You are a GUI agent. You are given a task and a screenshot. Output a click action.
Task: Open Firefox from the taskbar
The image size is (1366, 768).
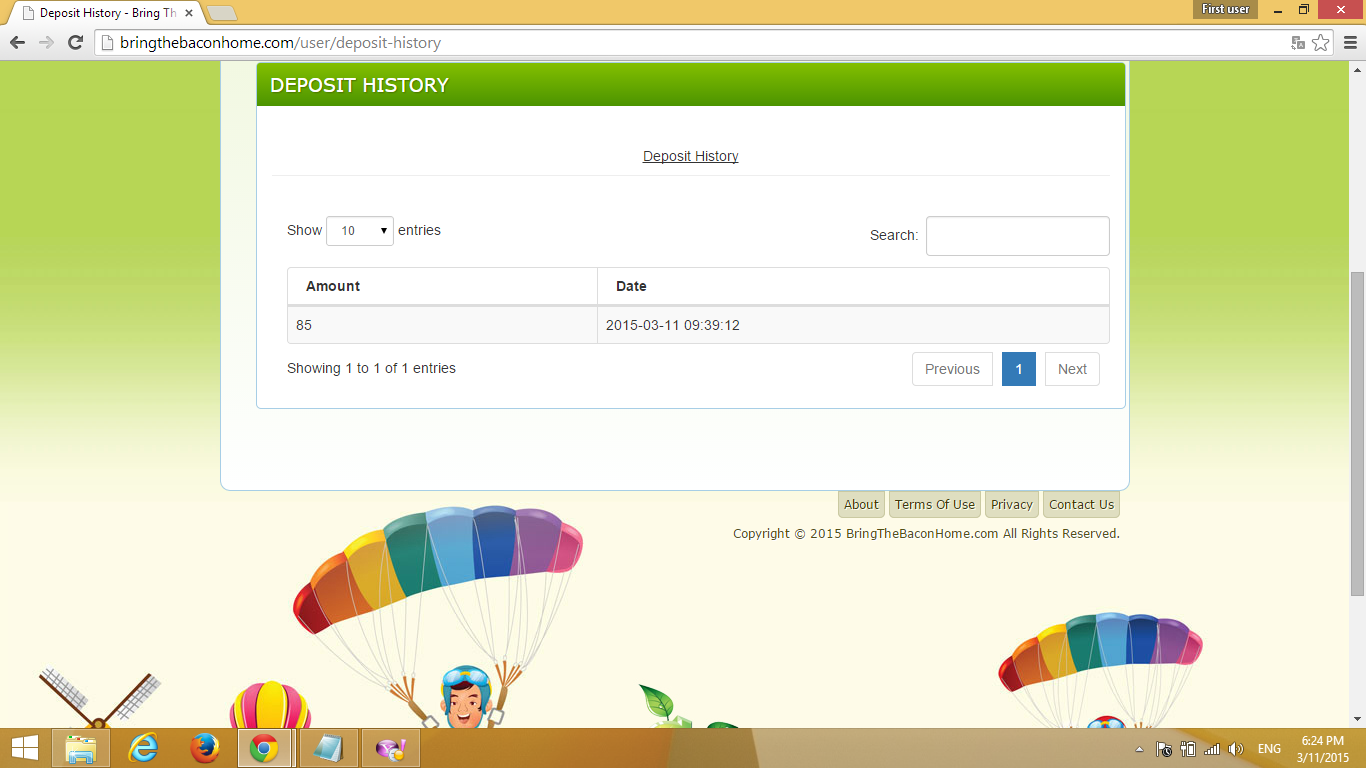point(204,747)
